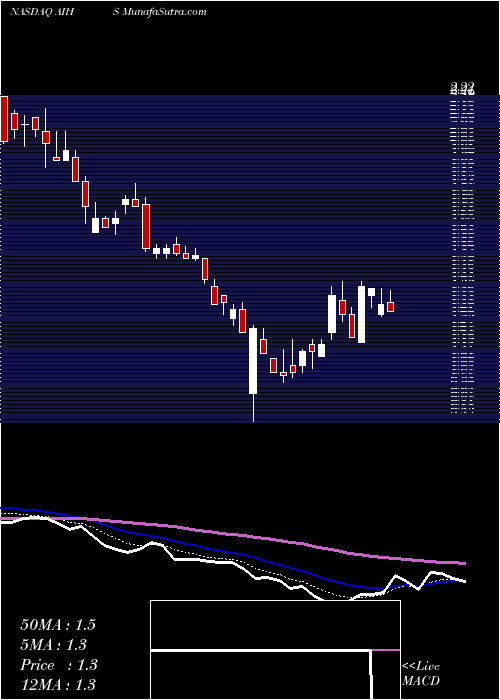Click the "12MA : 1.3" readout
Screen dimensions: 500x700
tap(58, 684)
